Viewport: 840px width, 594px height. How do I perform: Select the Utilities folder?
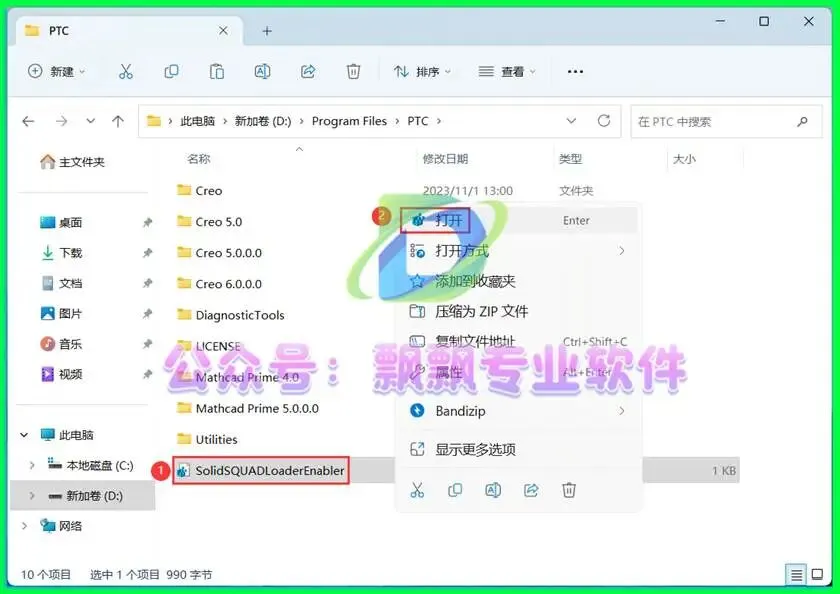207,439
